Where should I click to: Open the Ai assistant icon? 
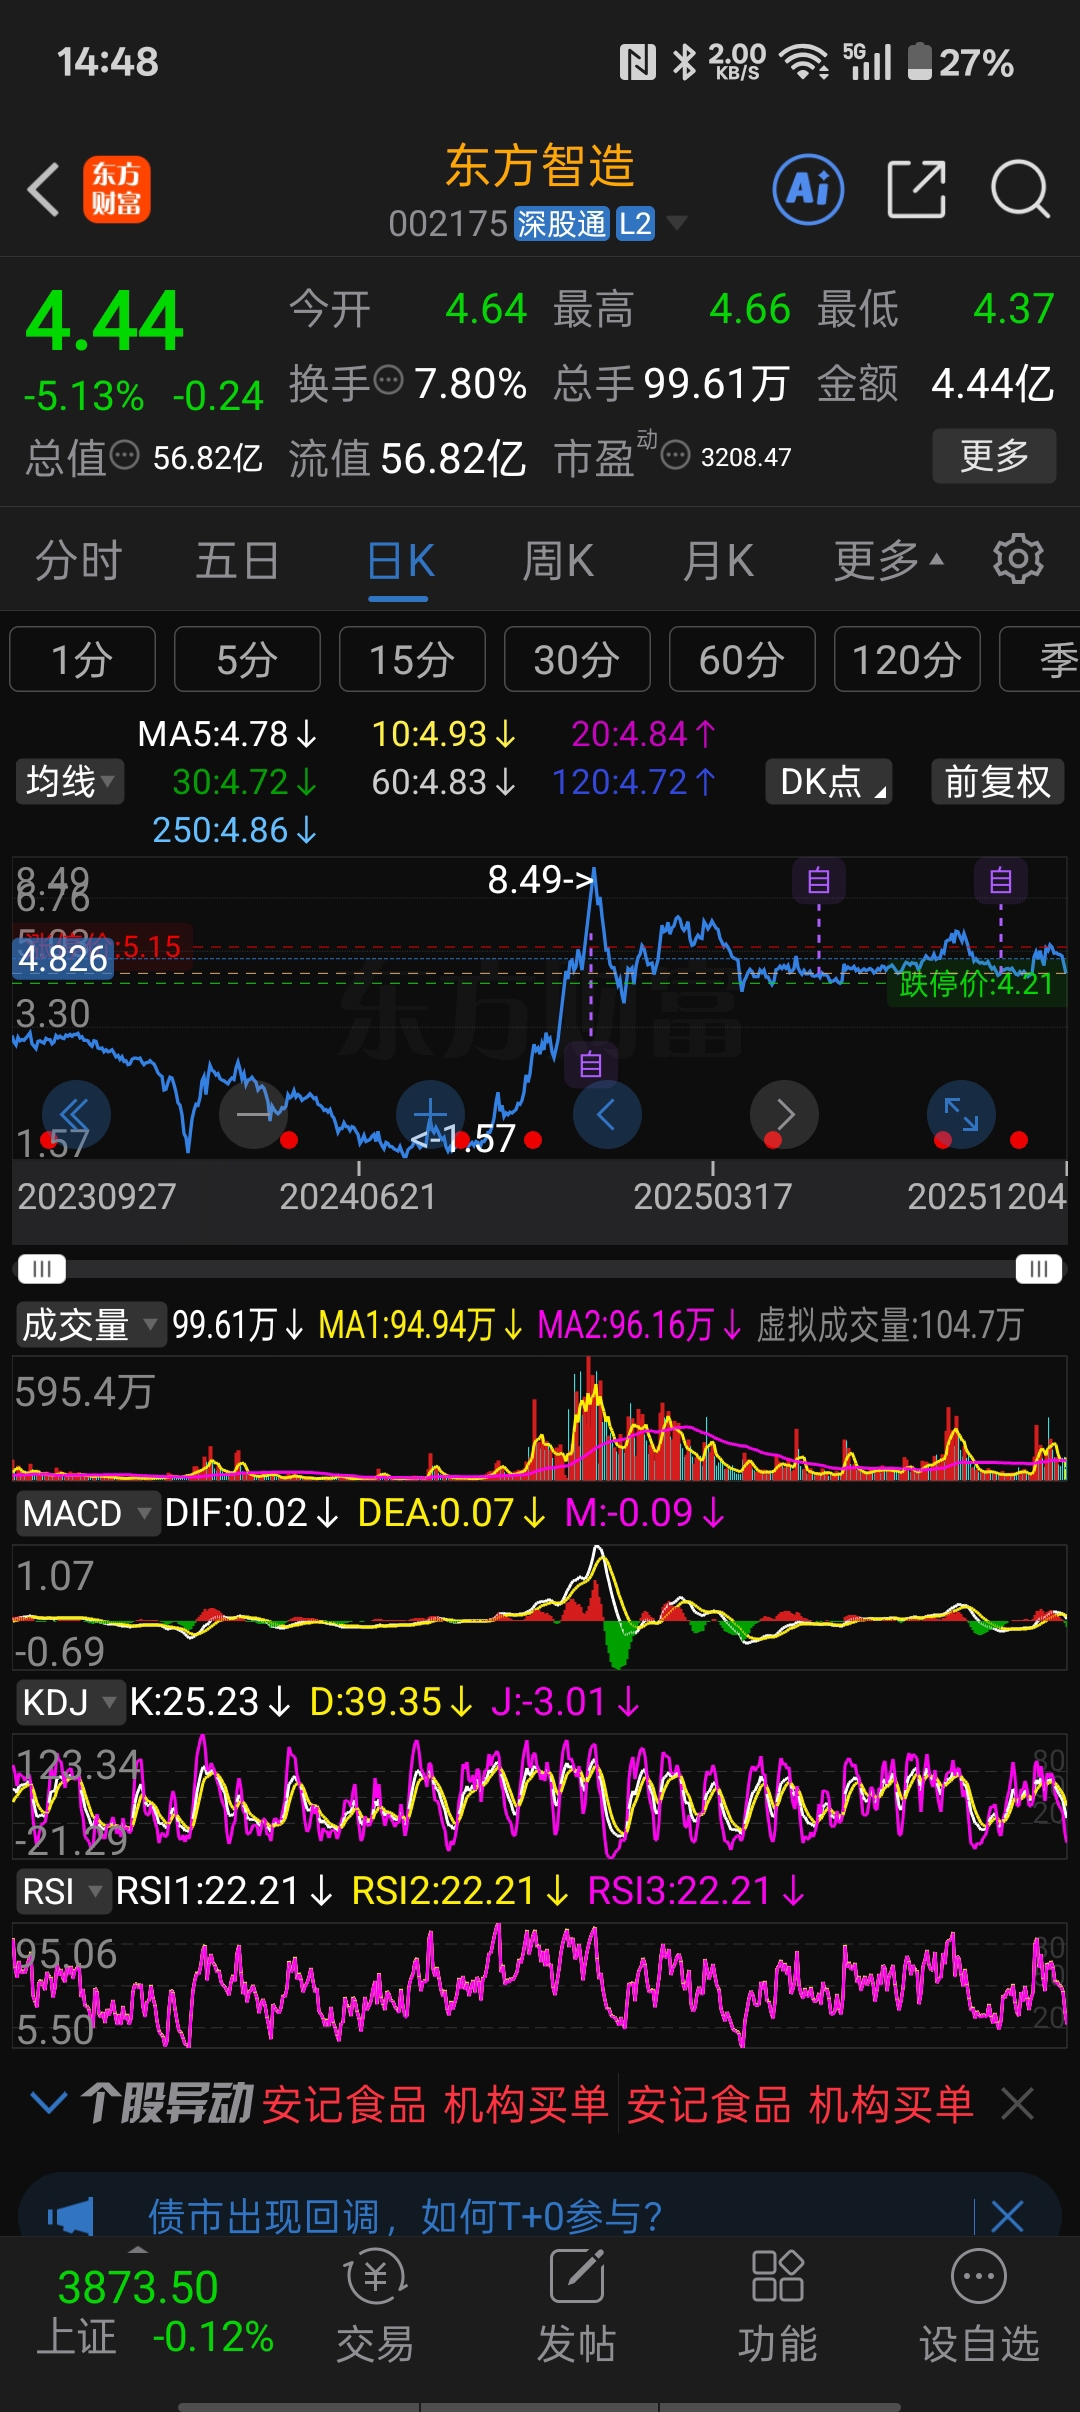tap(808, 189)
